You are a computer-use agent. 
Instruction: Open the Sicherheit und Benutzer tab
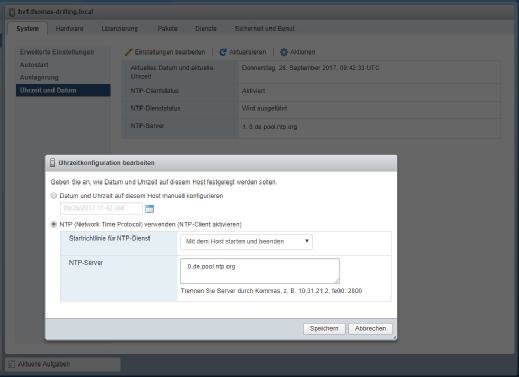(265, 28)
